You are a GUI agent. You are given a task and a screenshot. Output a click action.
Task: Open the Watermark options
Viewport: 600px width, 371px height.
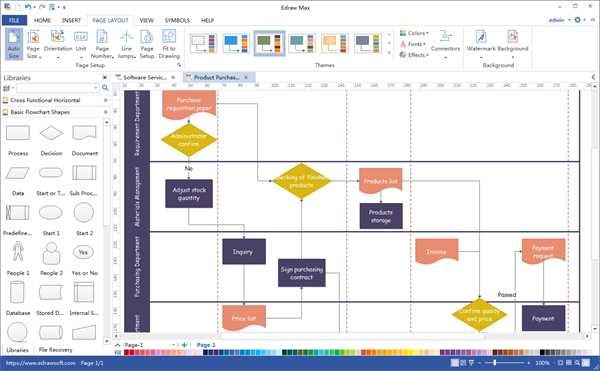(x=481, y=44)
